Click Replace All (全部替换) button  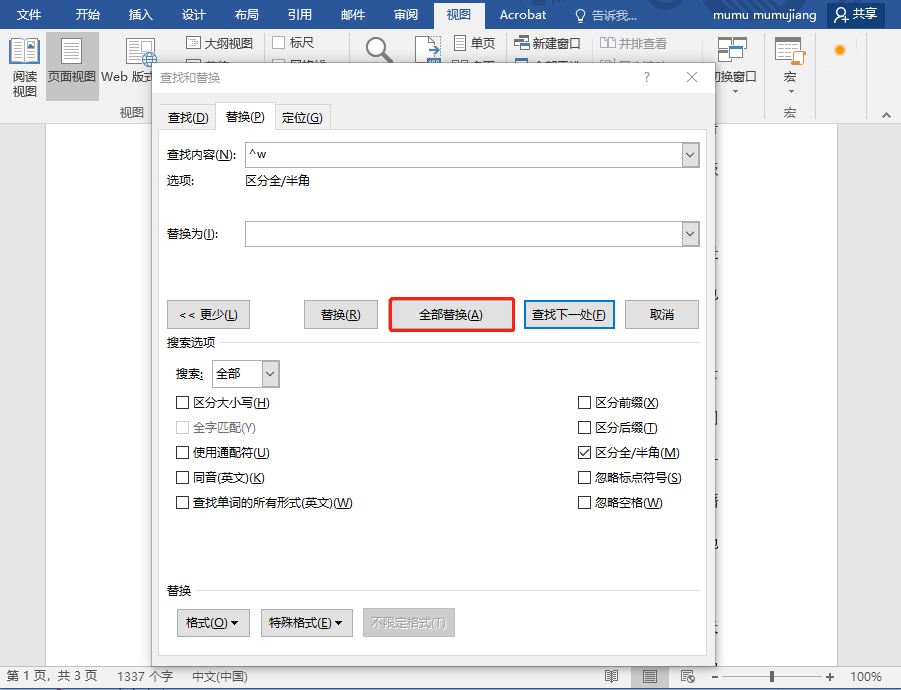[x=451, y=314]
